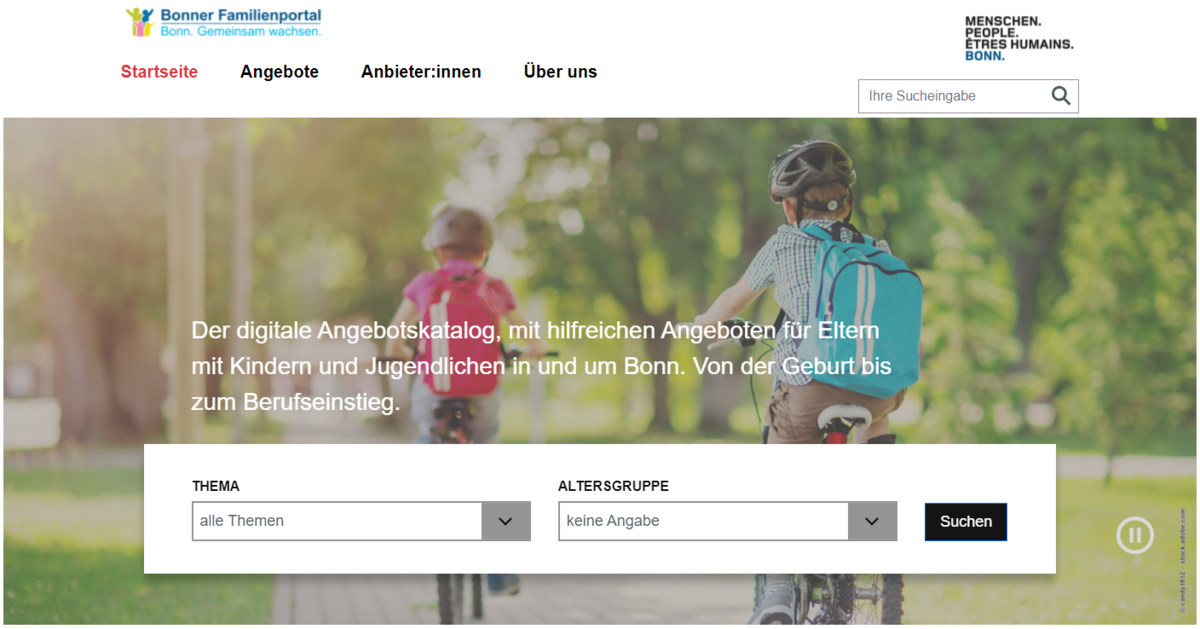
Task: Open the Anbieter:innen navigation item
Action: pos(421,72)
